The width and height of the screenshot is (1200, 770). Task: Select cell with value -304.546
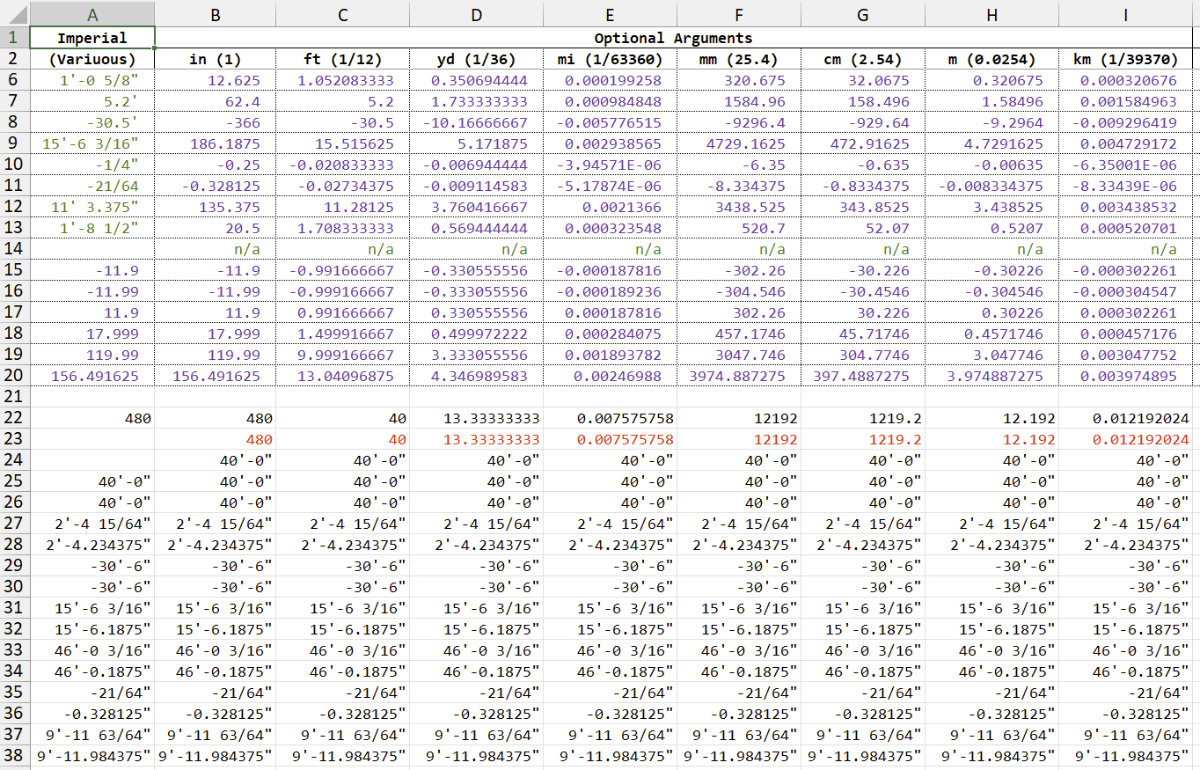click(x=738, y=291)
